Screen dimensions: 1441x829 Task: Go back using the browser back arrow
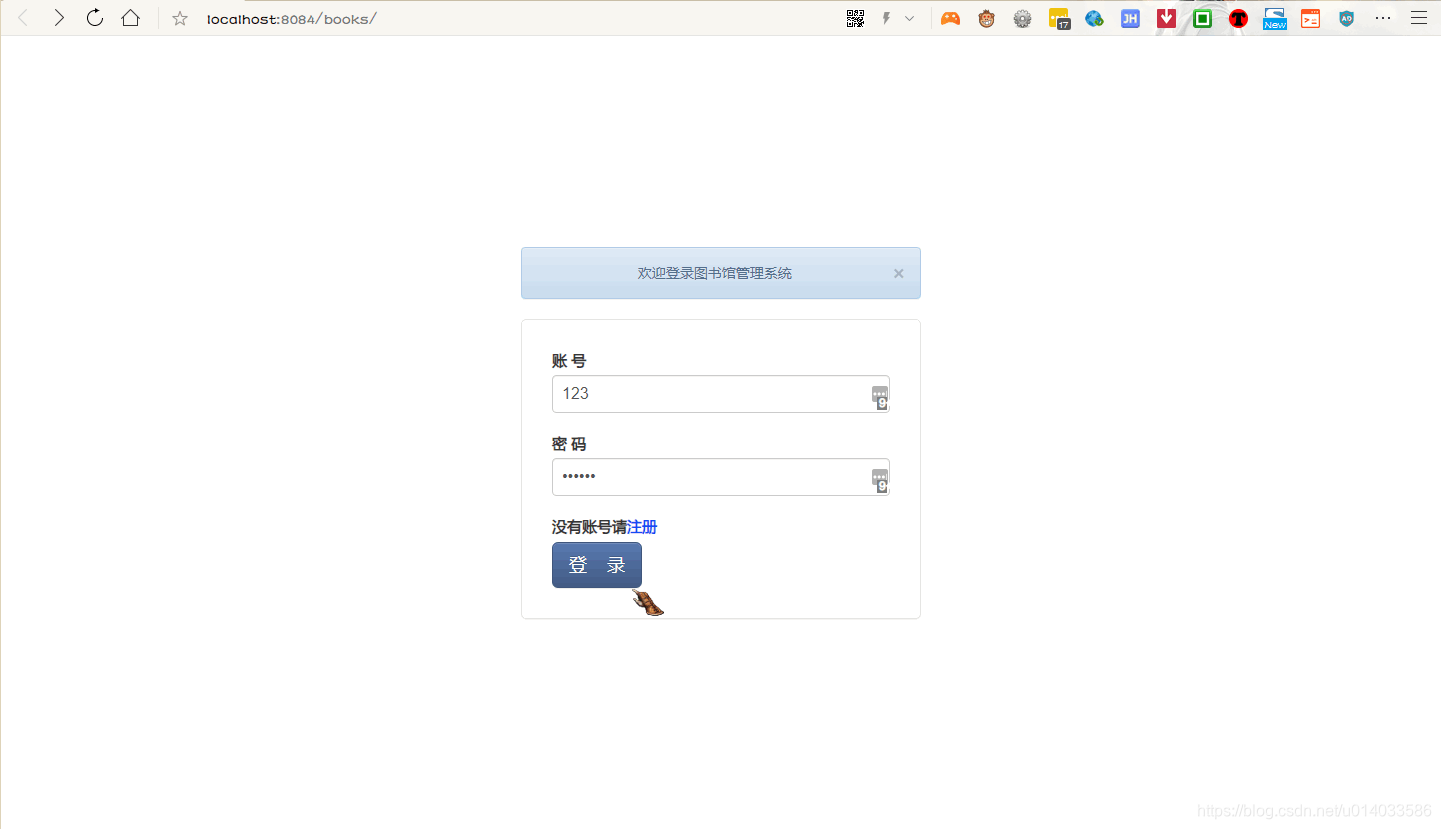tap(23, 18)
